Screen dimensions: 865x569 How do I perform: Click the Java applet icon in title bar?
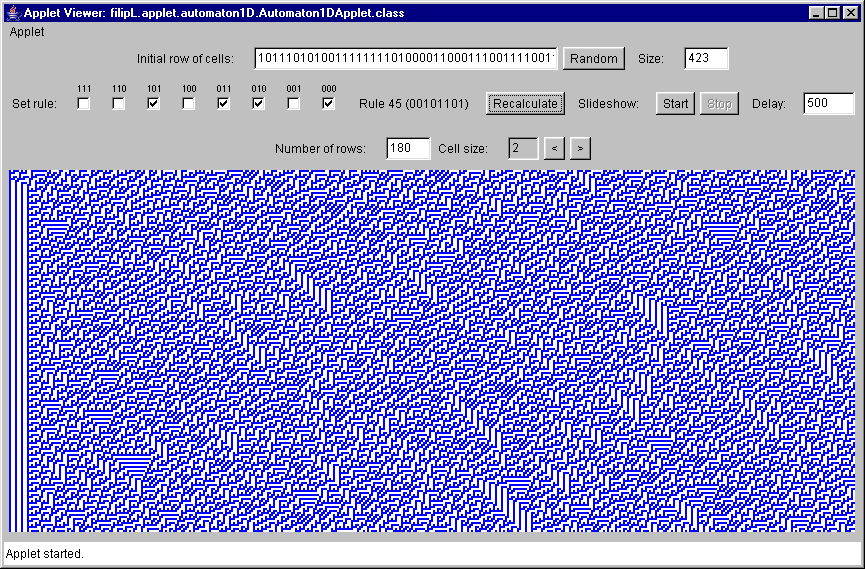12,12
